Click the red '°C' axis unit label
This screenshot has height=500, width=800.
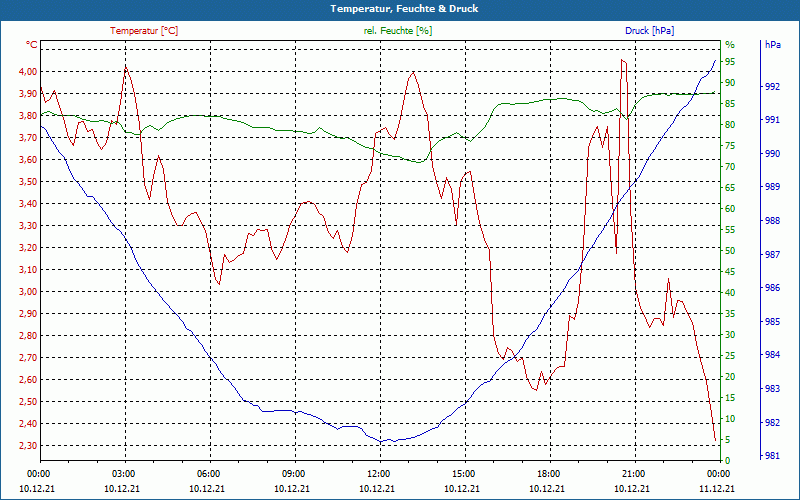pyautogui.click(x=32, y=45)
